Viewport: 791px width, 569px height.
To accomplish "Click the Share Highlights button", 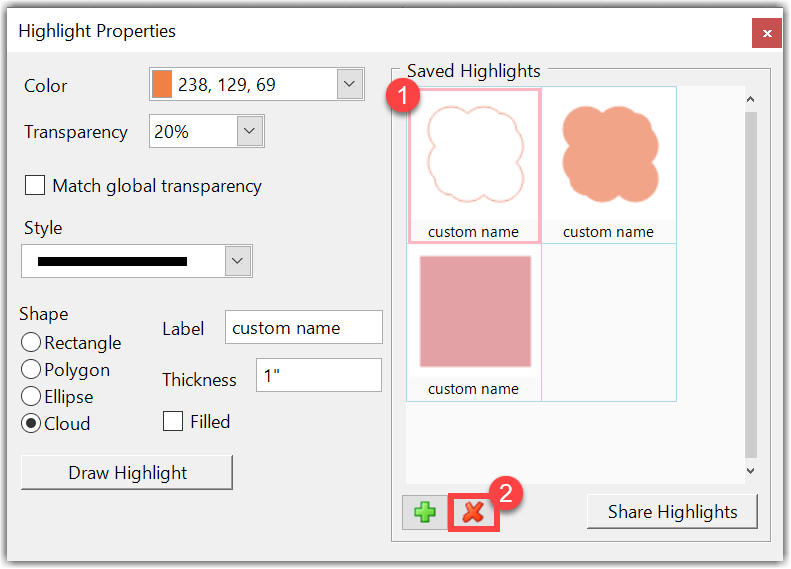I will point(672,512).
